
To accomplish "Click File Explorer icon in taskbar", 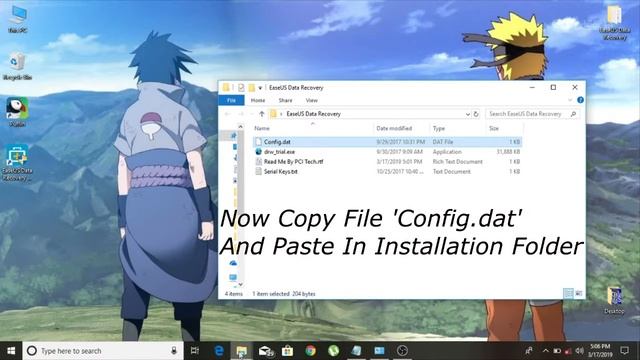I will click(242, 351).
